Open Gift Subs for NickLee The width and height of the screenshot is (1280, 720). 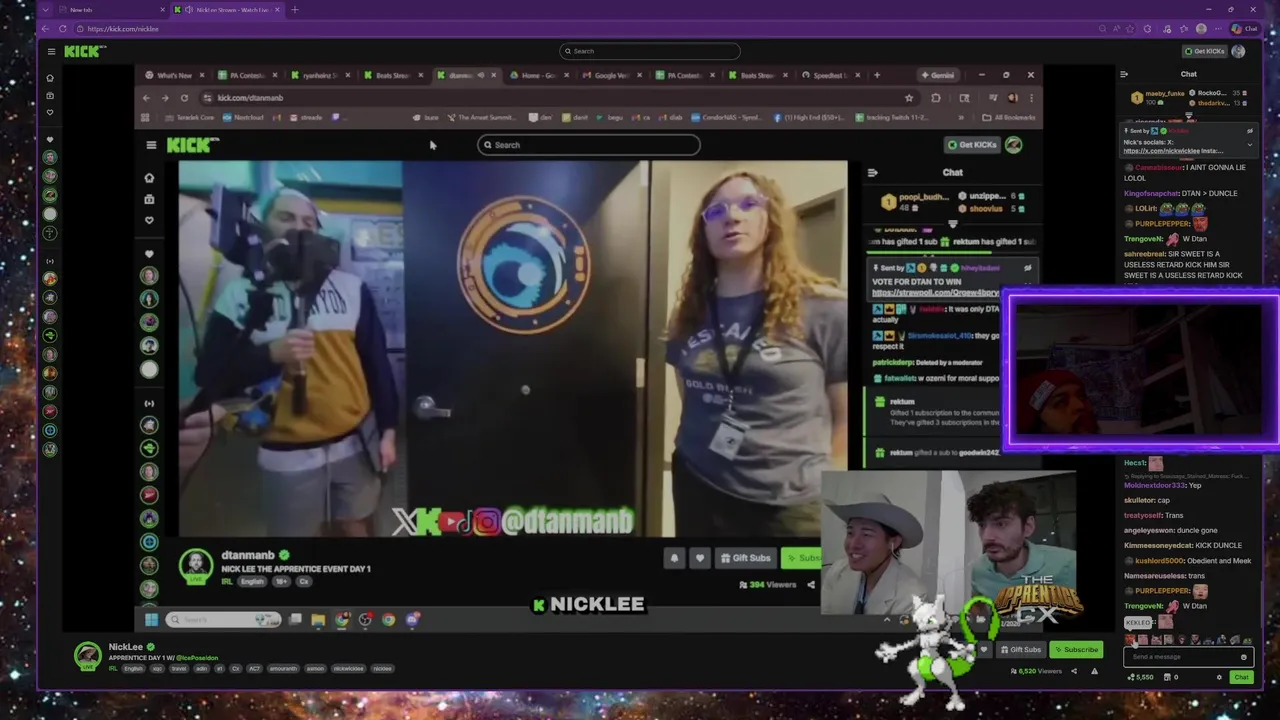[1020, 649]
